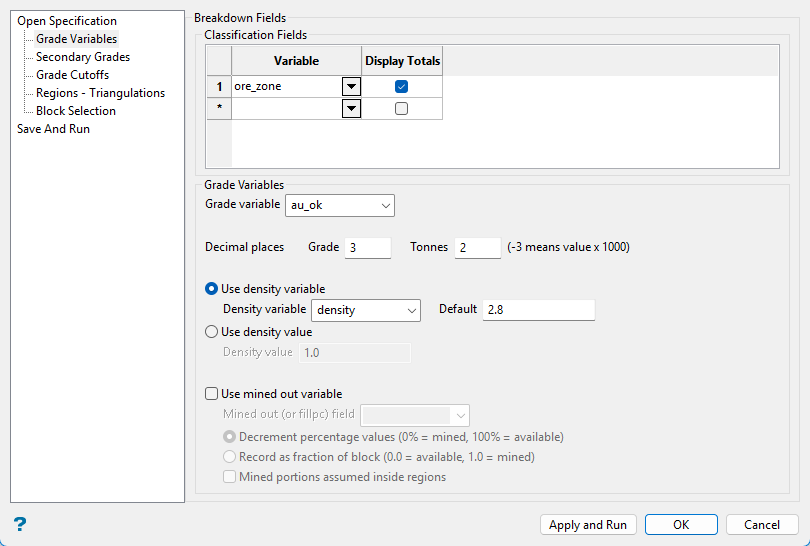Uncheck Display Totals for ore_zone
Image resolution: width=810 pixels, height=546 pixels.
coord(402,87)
